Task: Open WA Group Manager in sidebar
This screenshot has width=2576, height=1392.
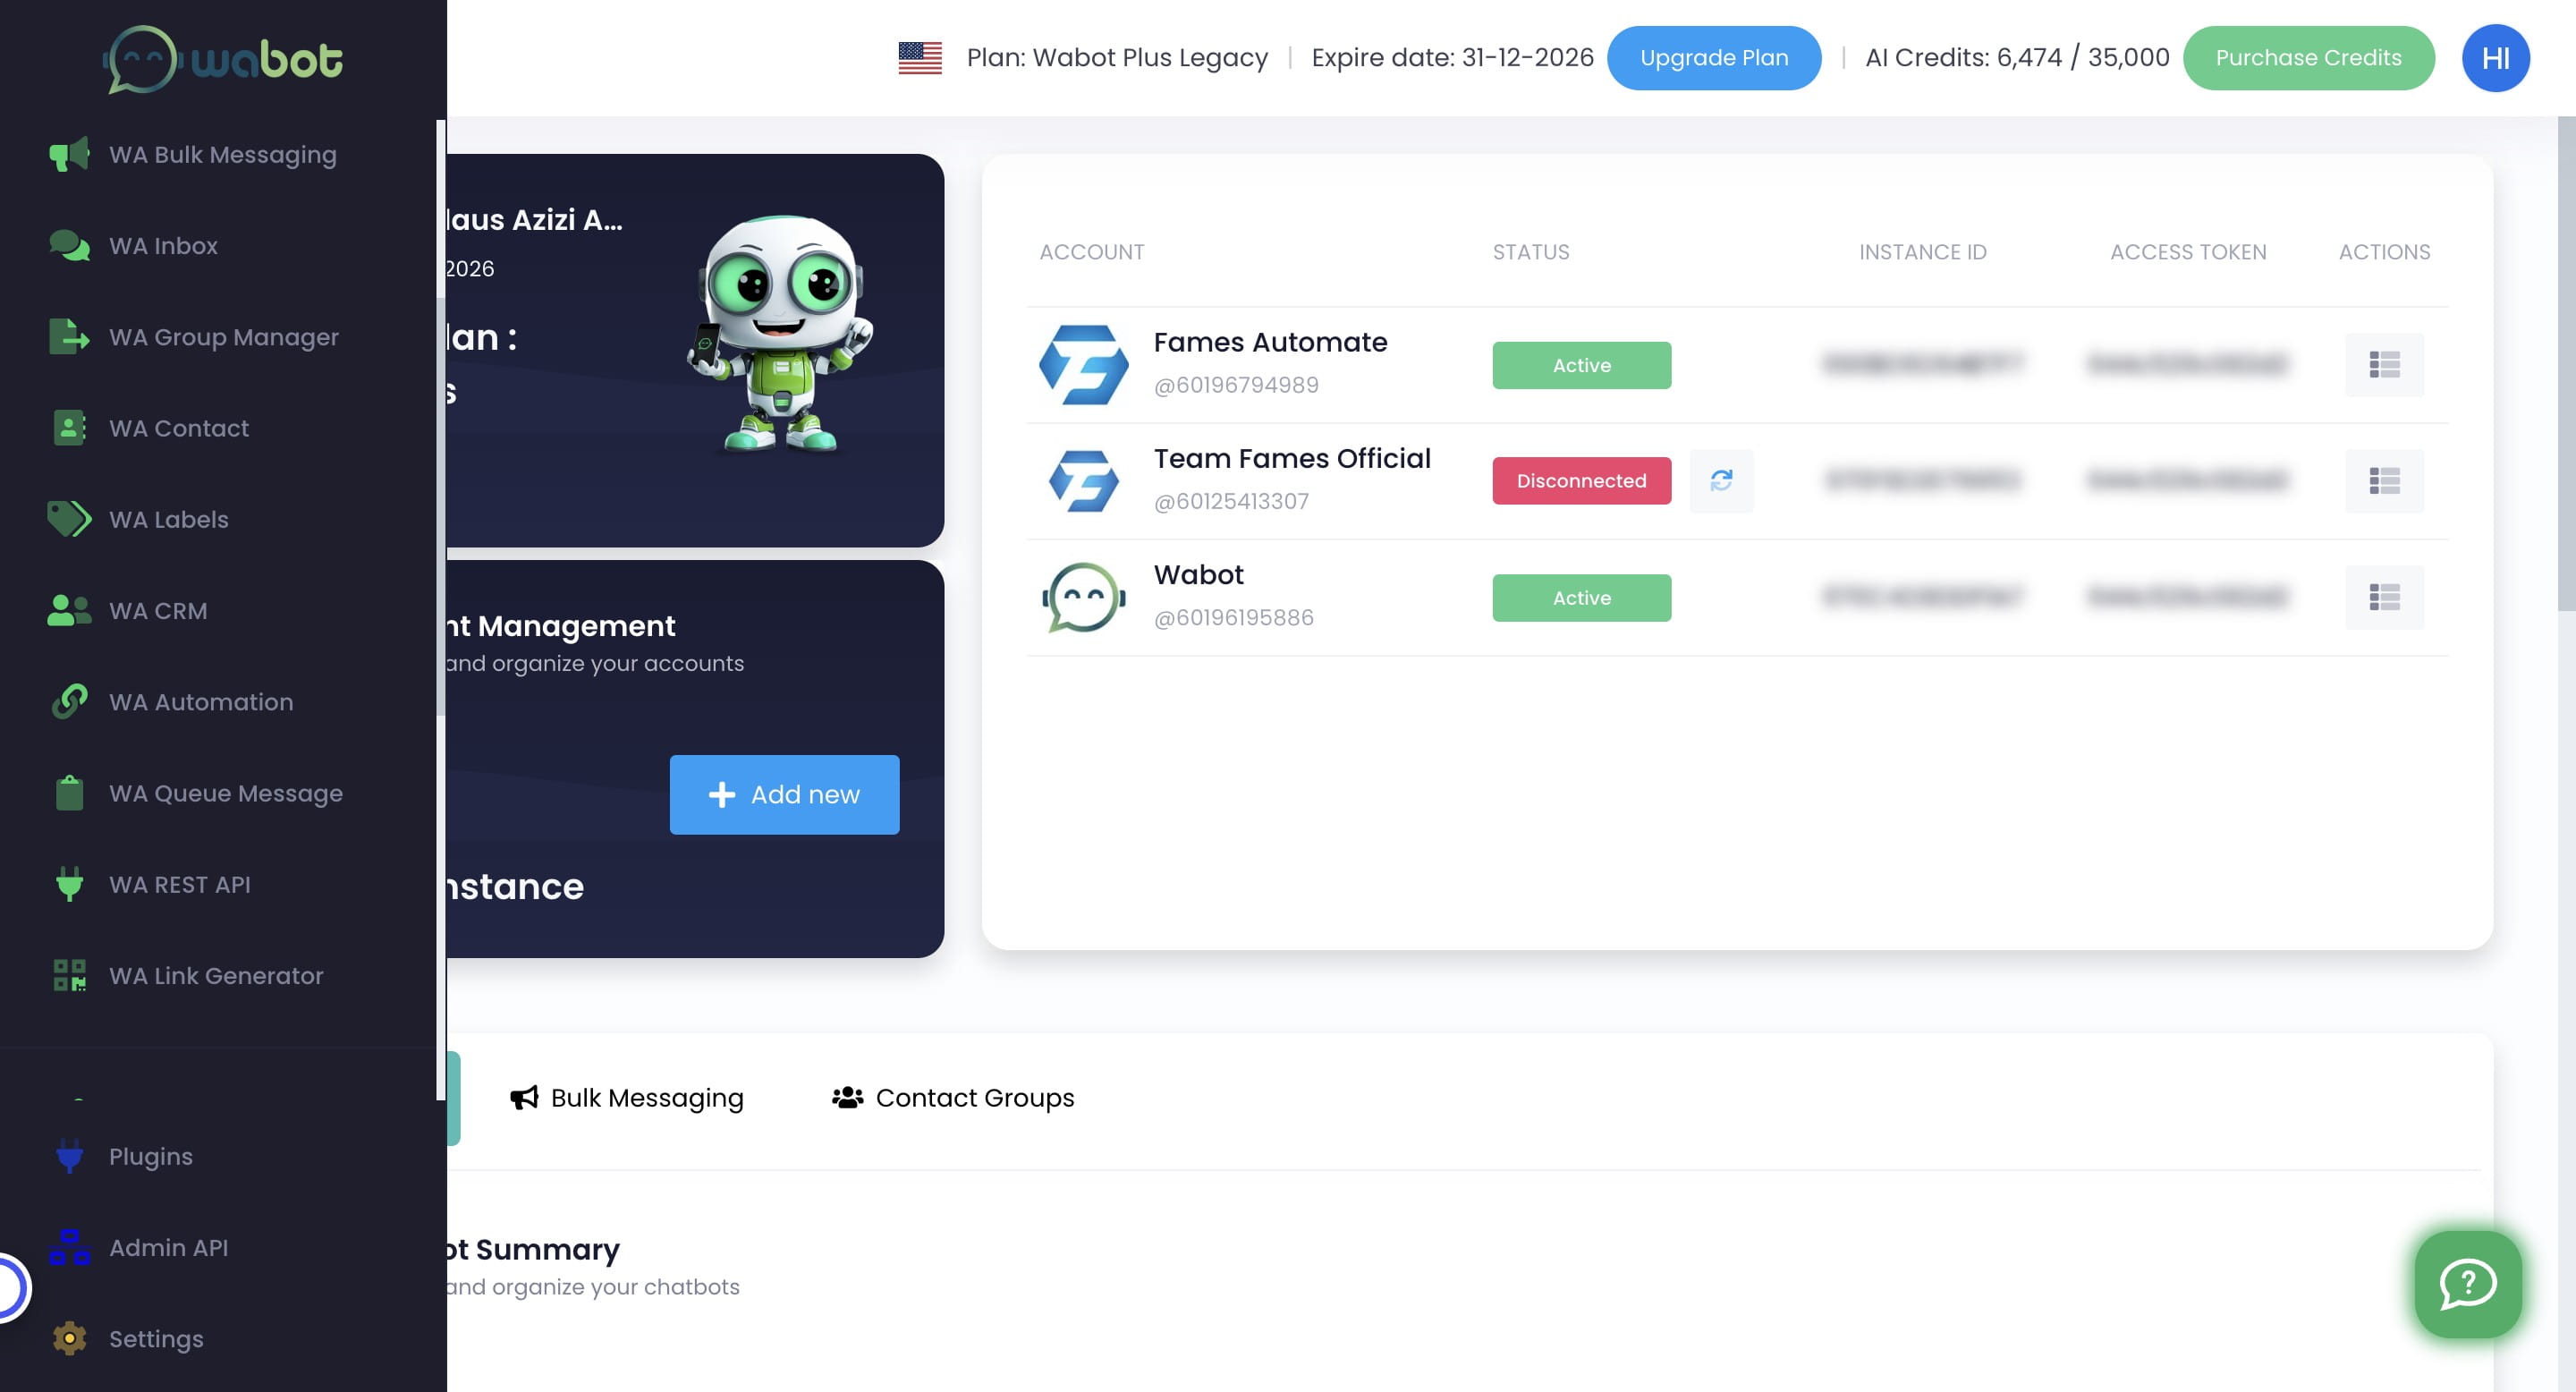Action: pyautogui.click(x=223, y=338)
